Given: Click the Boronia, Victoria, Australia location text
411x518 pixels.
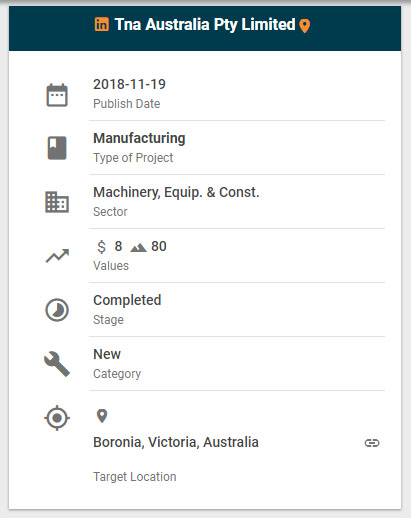Looking at the screenshot, I should (x=176, y=442).
